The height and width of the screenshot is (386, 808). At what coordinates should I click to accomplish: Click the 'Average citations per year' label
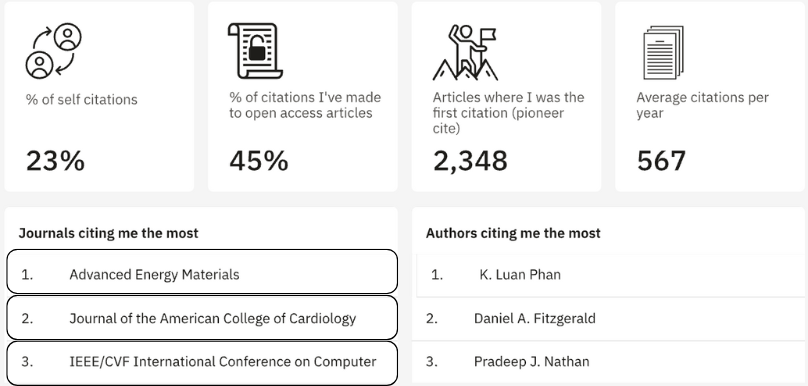(x=702, y=105)
